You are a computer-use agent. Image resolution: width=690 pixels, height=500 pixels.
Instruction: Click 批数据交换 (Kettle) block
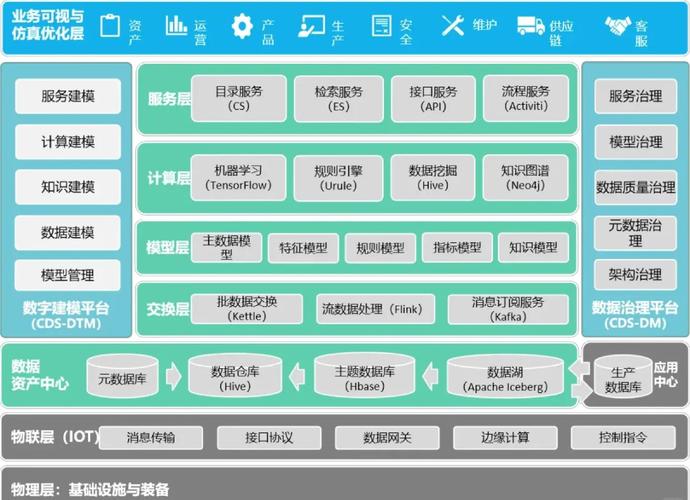pyautogui.click(x=247, y=309)
